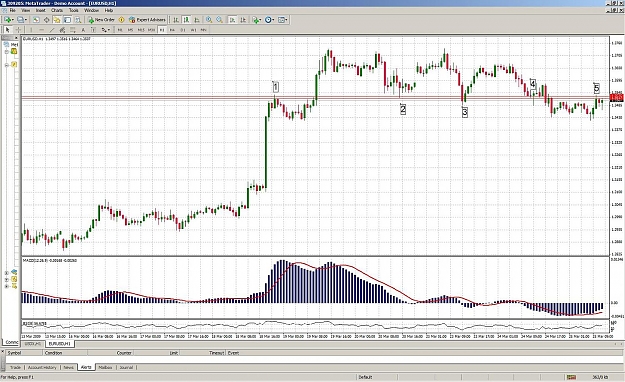Toggle the Chart Shift icon

[x=243, y=20]
